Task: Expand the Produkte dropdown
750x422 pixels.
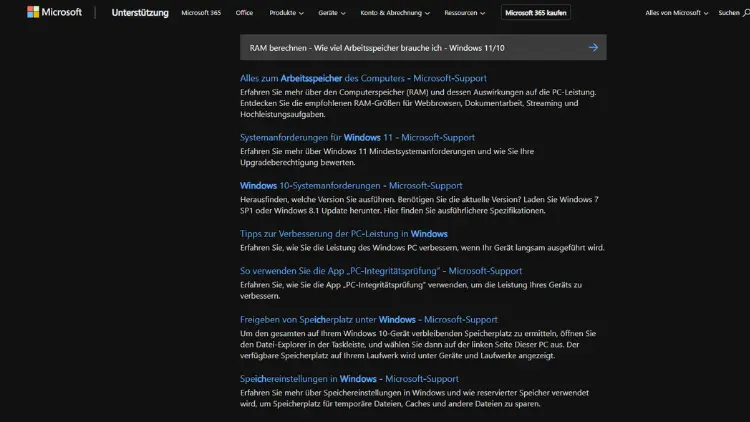Action: point(286,13)
